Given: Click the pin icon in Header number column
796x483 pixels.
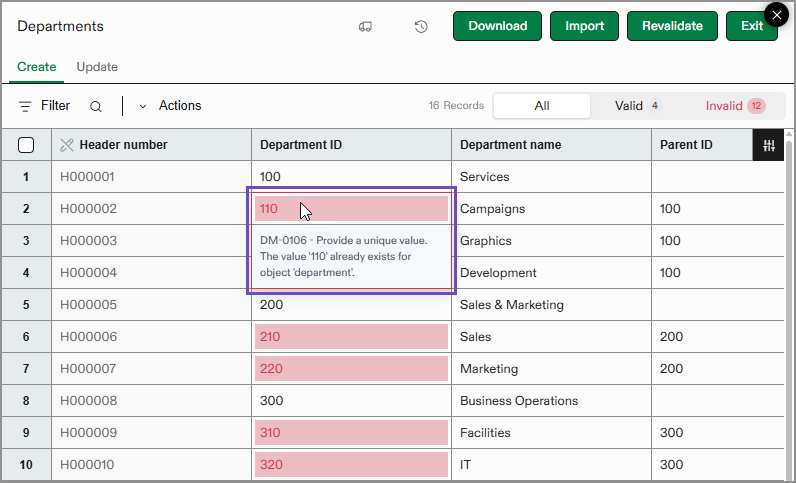Looking at the screenshot, I should [67, 145].
